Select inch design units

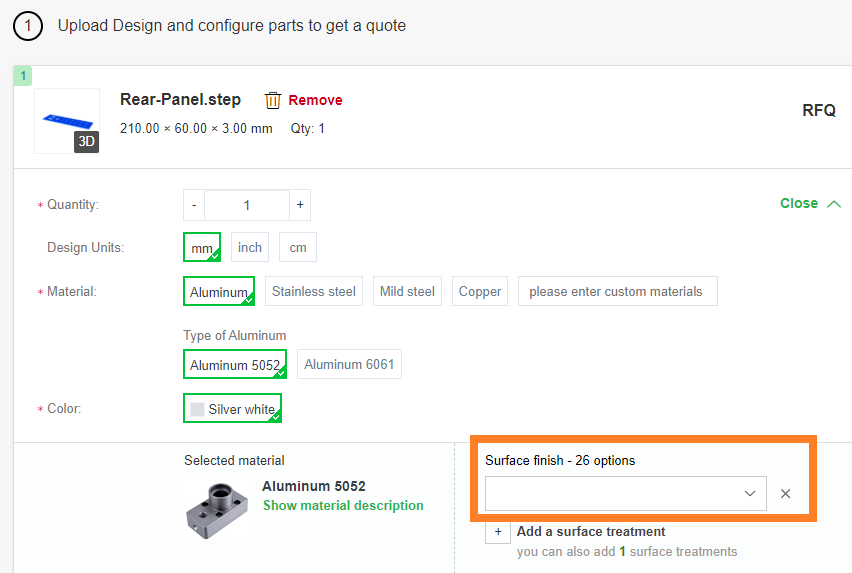250,247
